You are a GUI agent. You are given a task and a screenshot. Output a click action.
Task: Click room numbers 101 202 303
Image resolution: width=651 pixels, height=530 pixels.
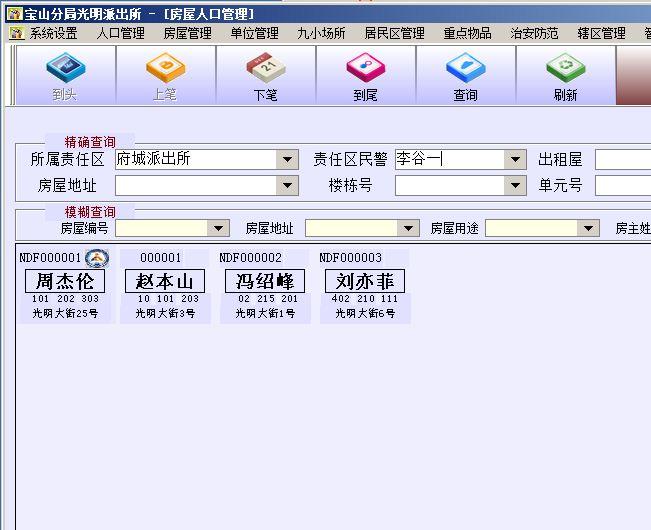(66, 298)
